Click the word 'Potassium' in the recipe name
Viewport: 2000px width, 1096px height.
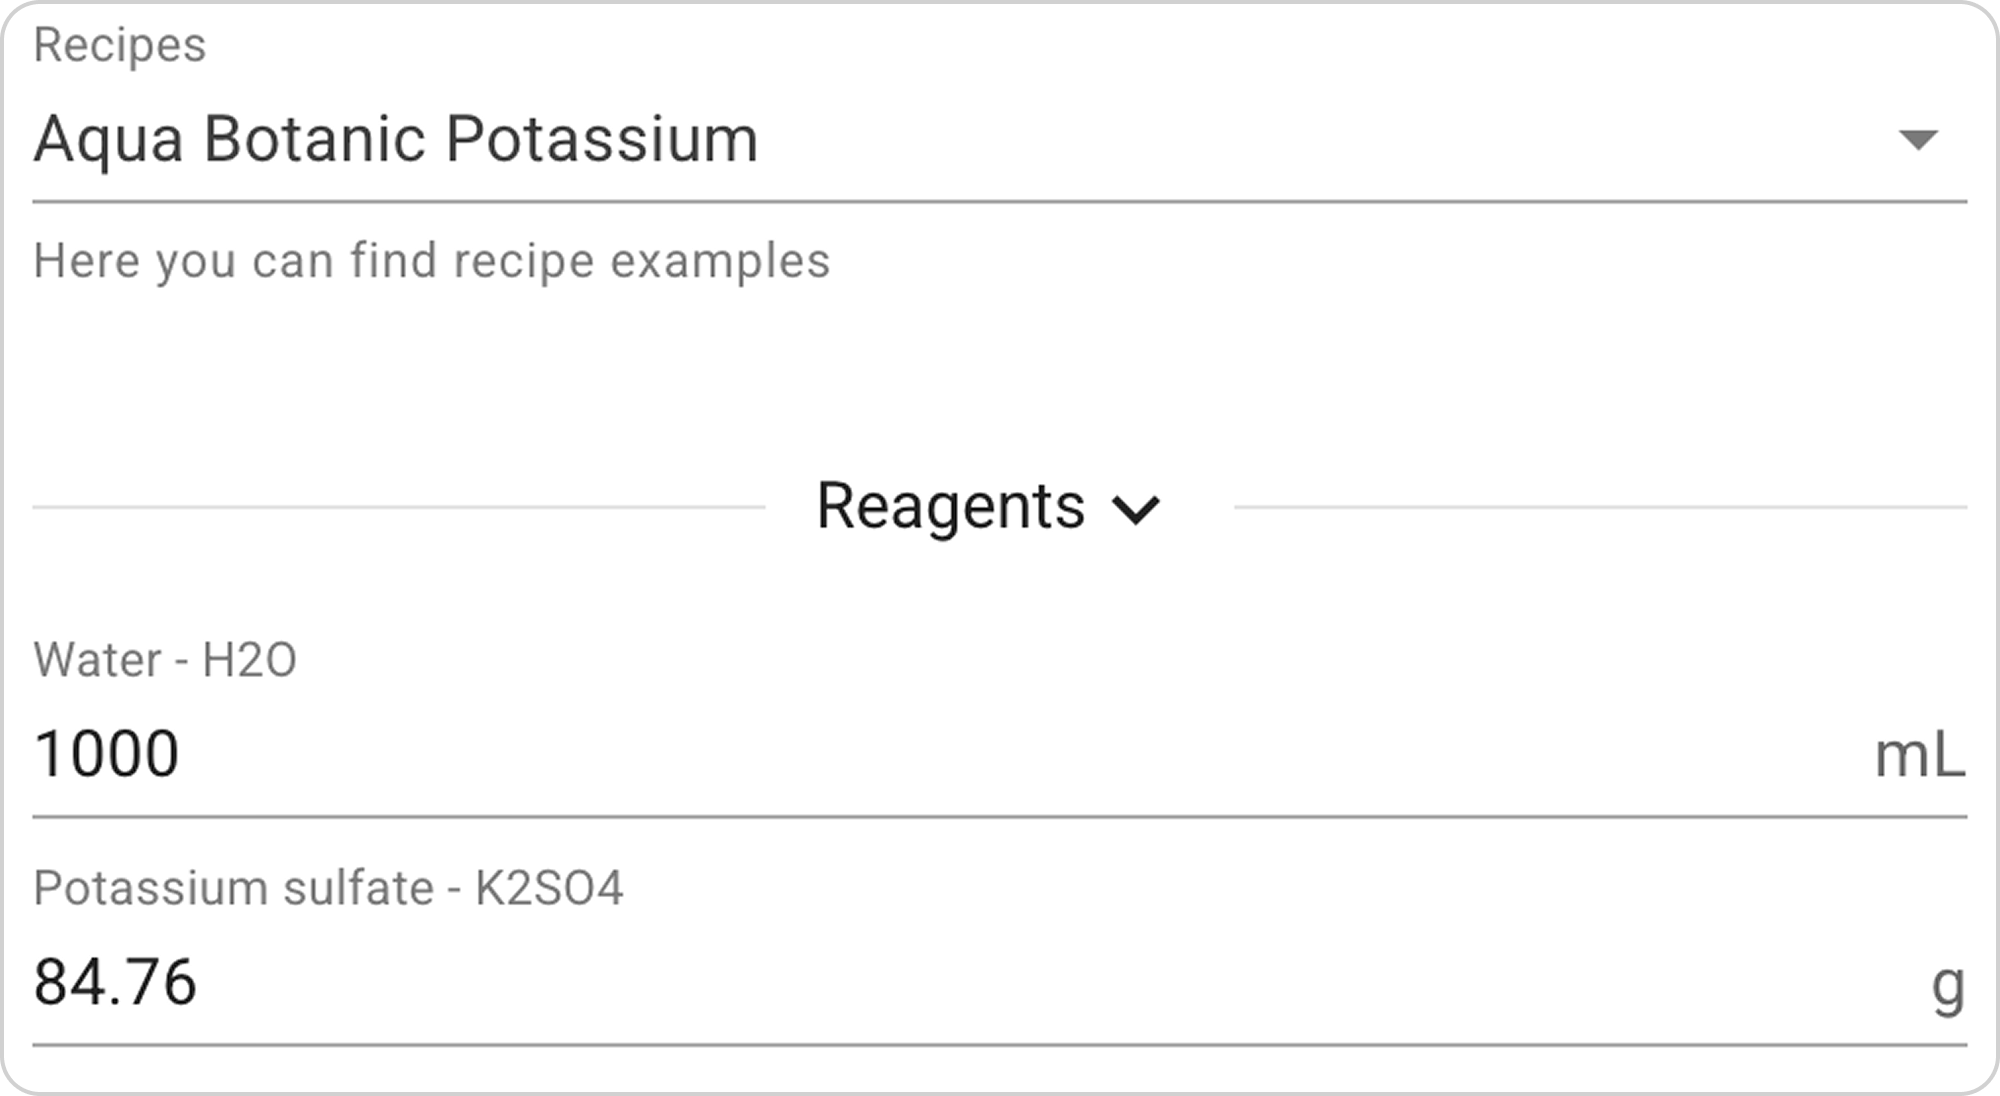click(x=601, y=139)
